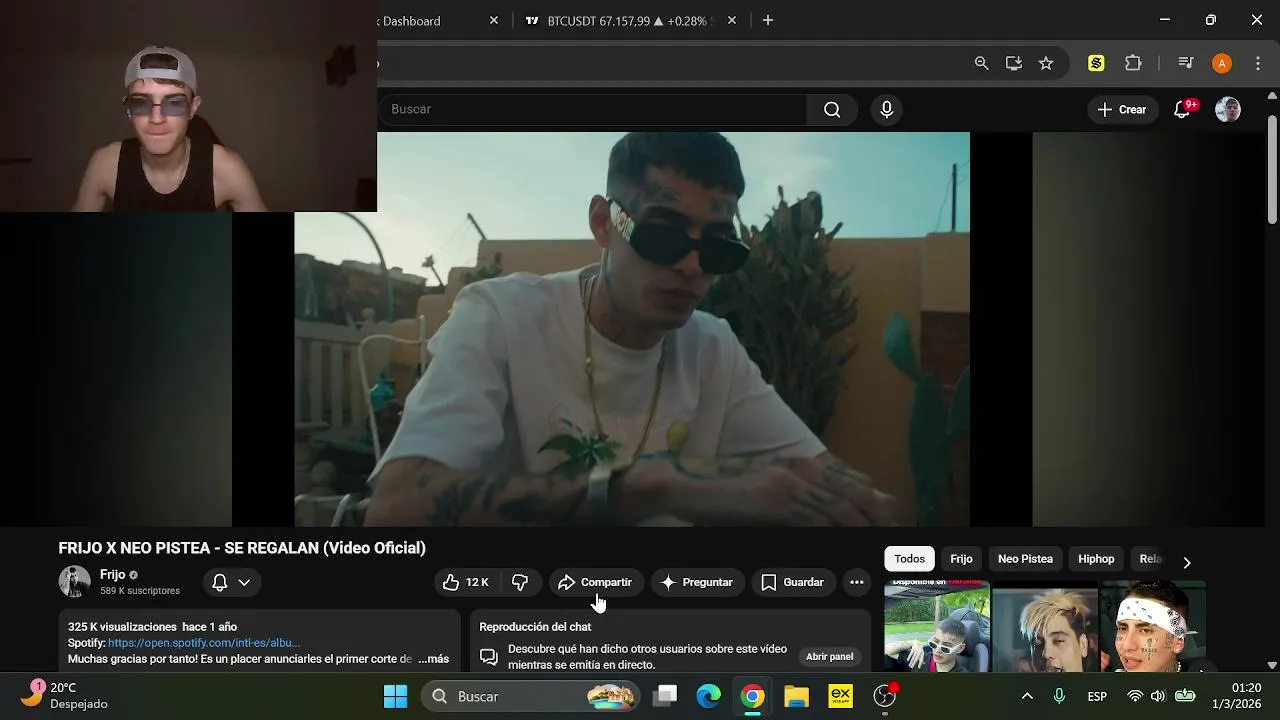Select the Neo Pistea filter chip
Screen dimensions: 1280x720
pyautogui.click(x=1025, y=559)
